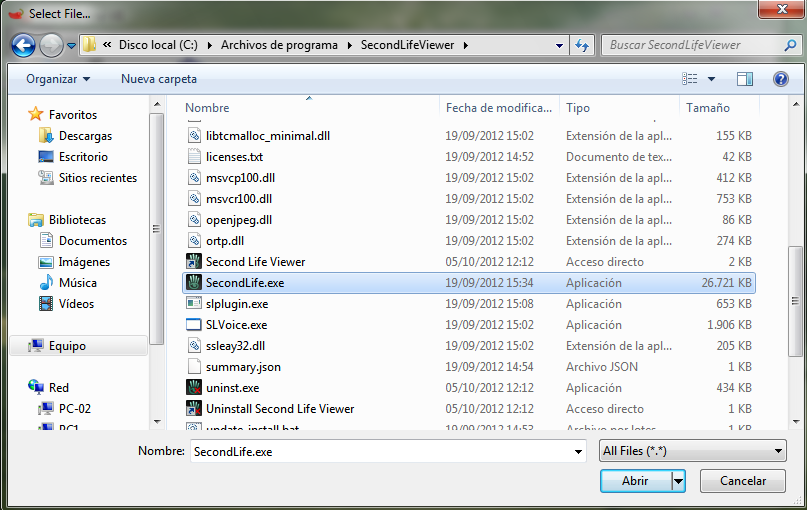Open address bar history dropdown
Image resolution: width=807 pixels, height=510 pixels.
[x=559, y=46]
